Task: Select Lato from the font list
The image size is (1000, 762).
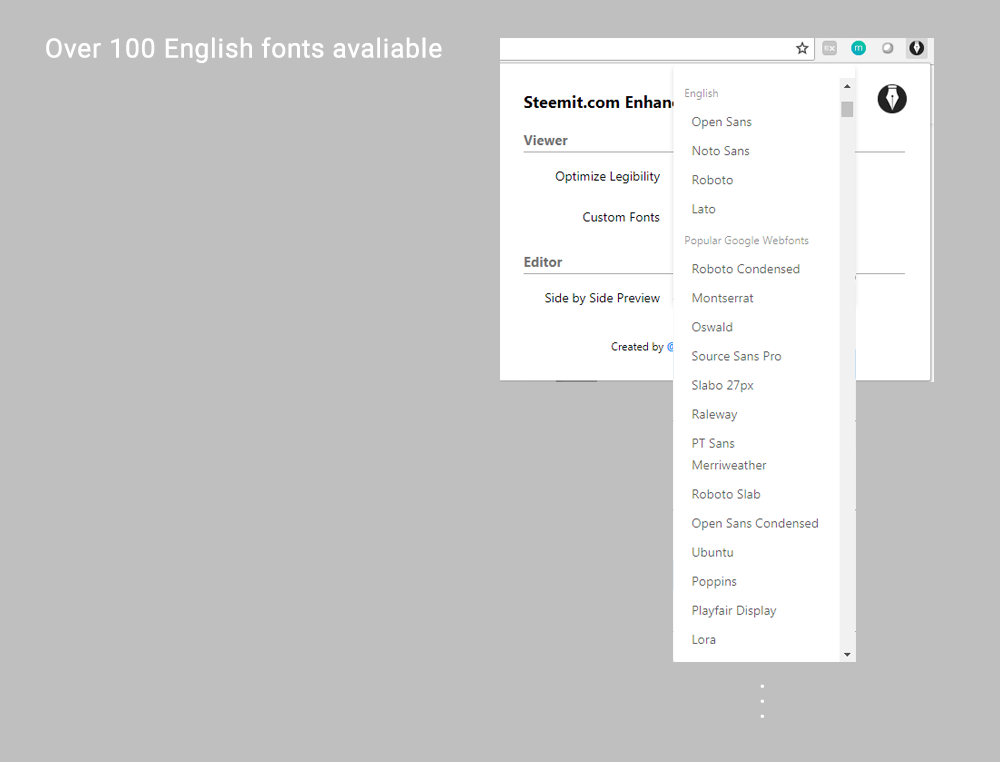Action: [x=703, y=209]
